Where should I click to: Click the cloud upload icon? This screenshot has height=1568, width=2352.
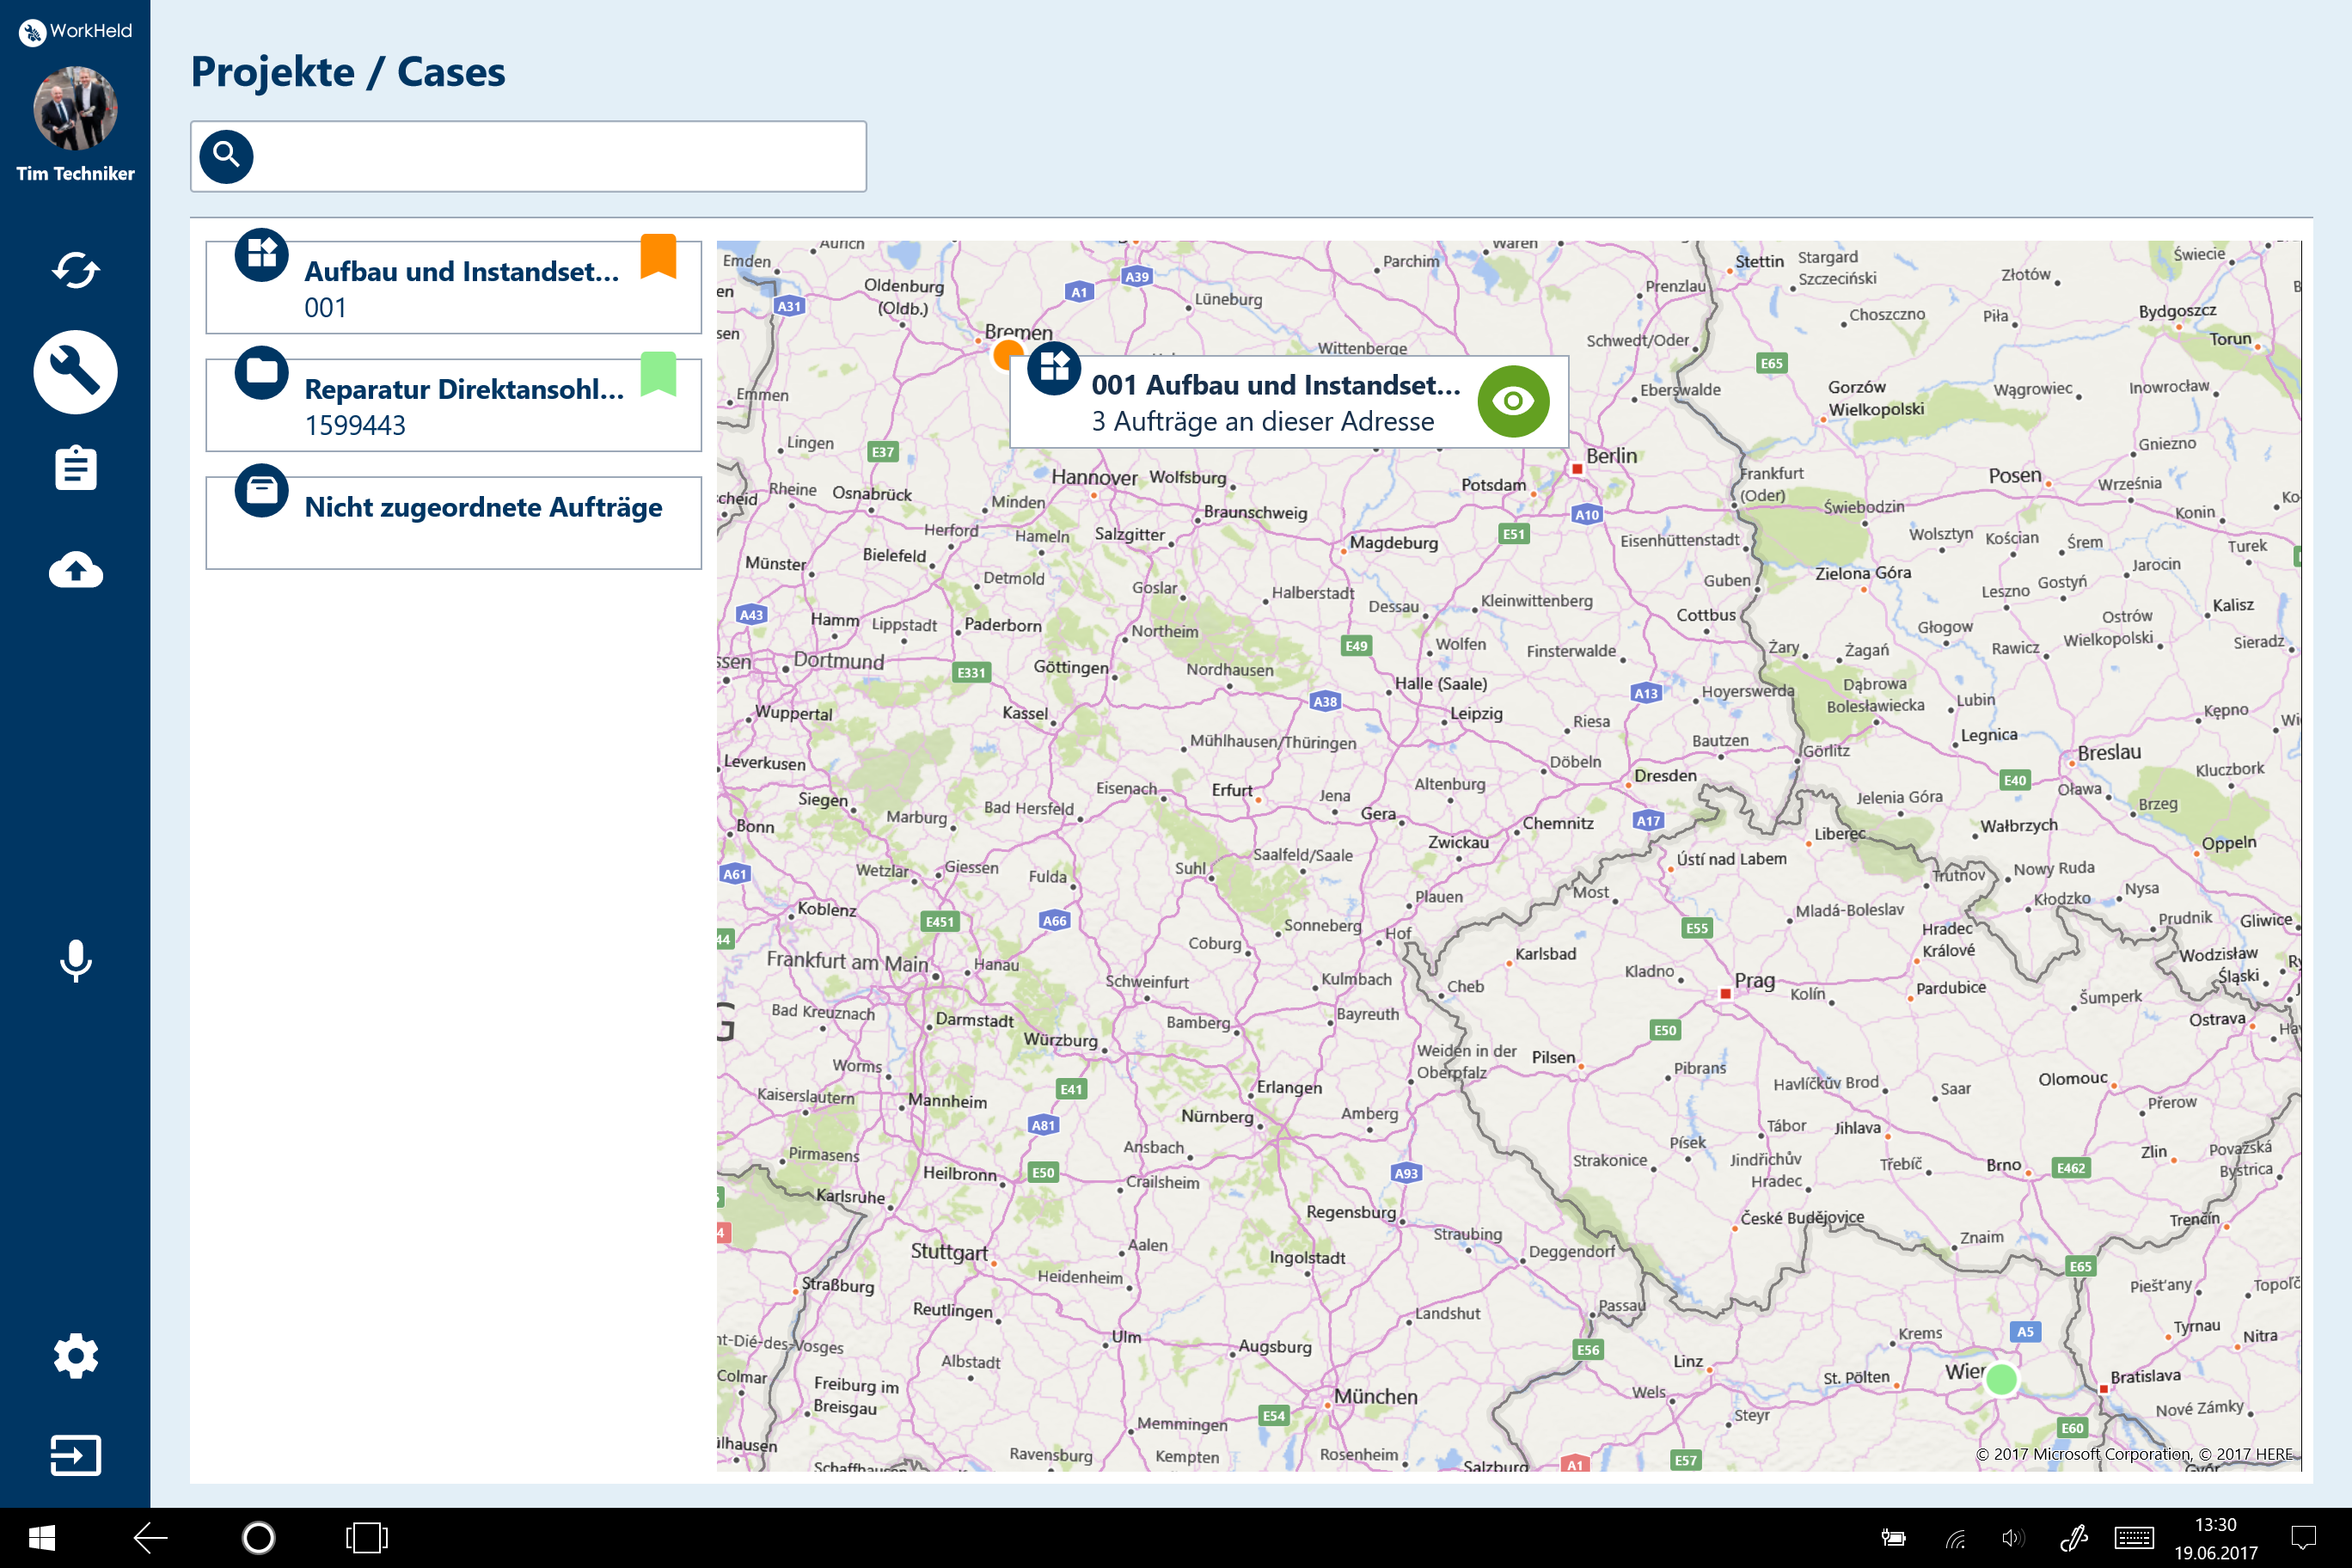75,569
